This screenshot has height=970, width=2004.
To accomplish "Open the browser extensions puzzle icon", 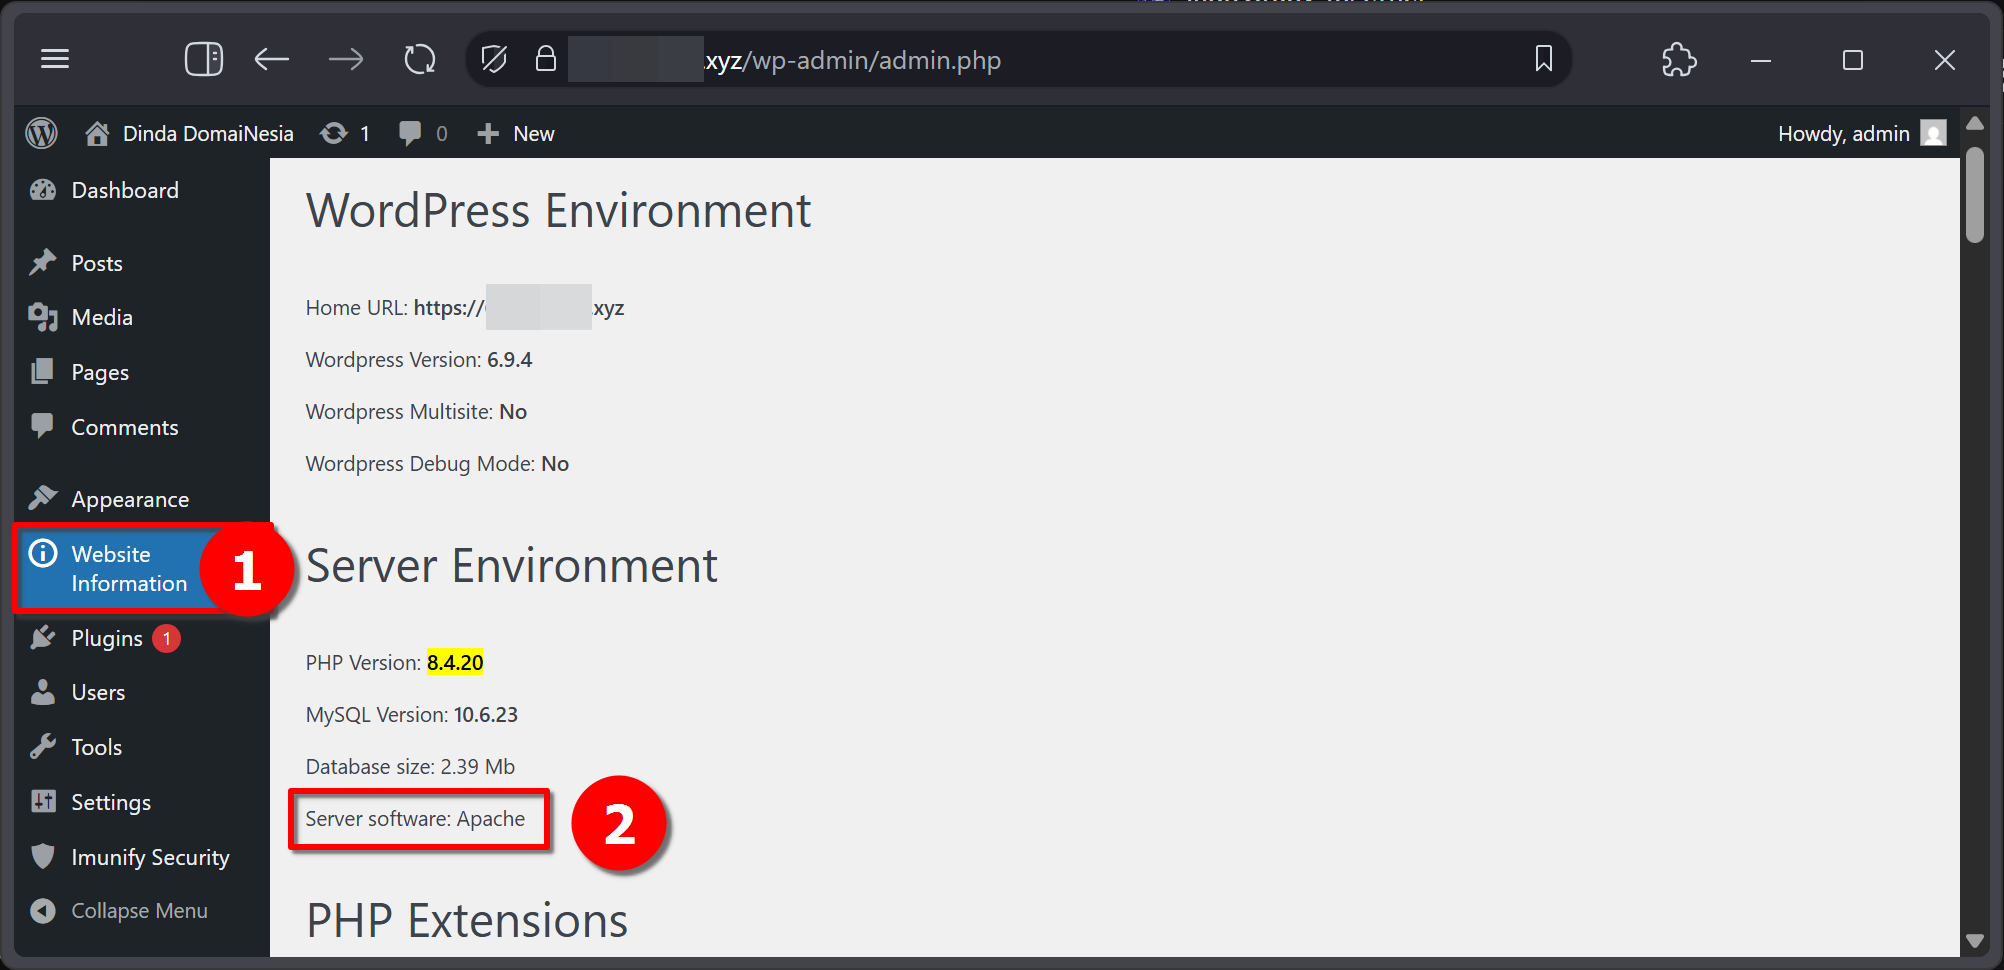I will 1679,60.
